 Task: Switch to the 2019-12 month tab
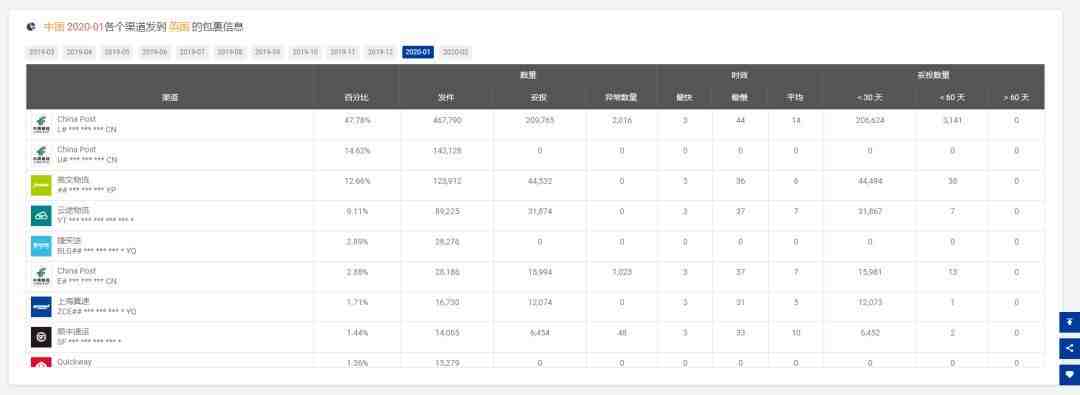[x=380, y=52]
